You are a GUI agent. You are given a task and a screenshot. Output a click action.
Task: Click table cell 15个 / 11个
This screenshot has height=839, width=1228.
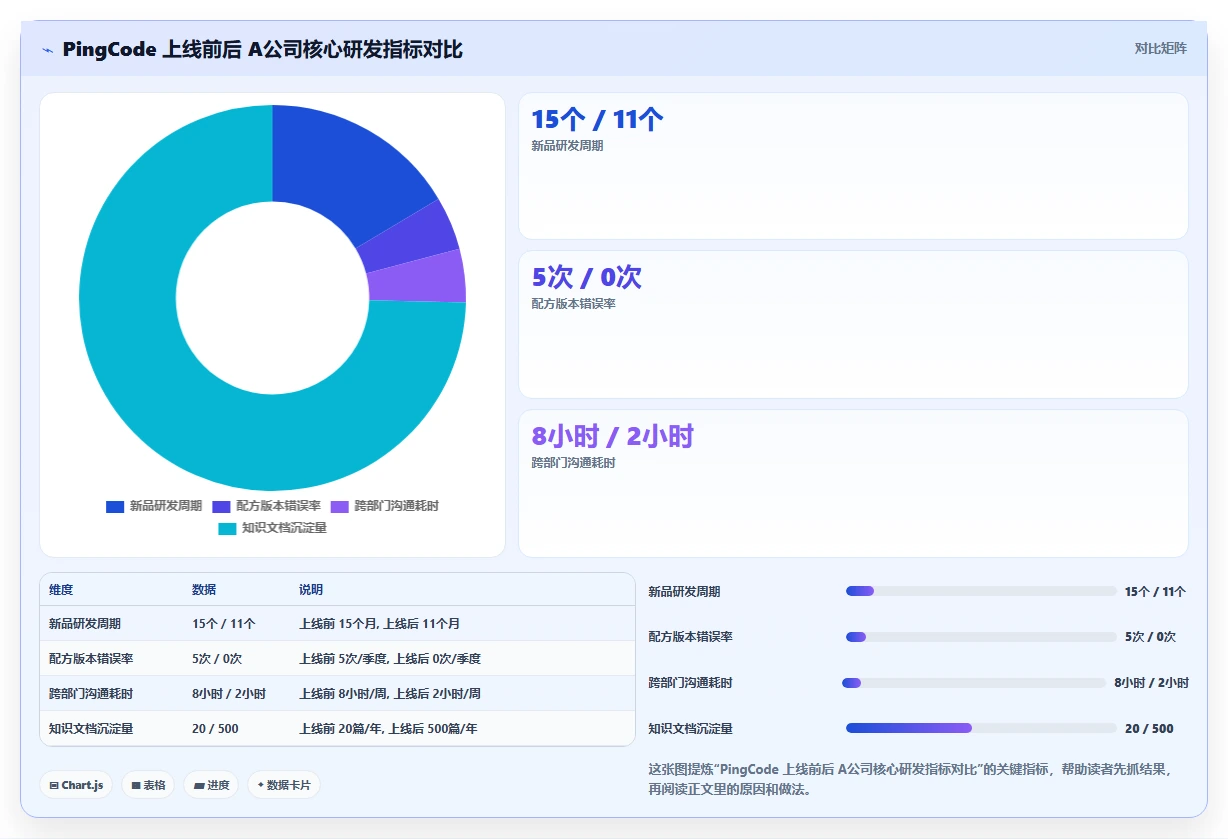(x=224, y=624)
